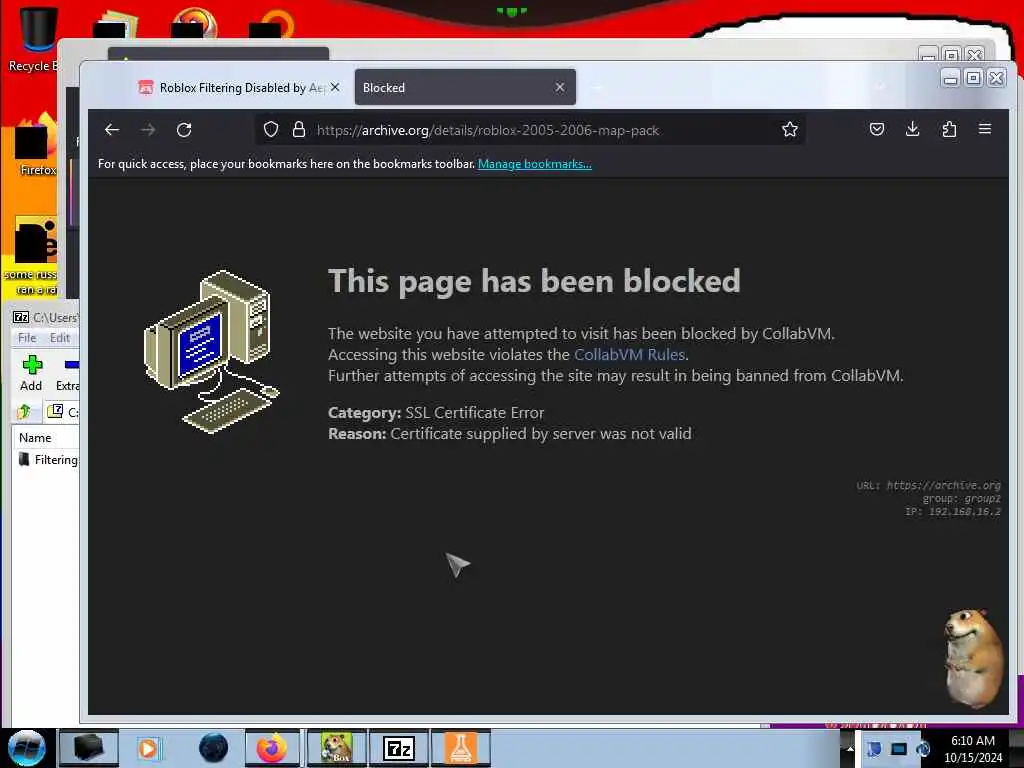
Task: Click the Name column header in 7-Zip
Action: coord(46,438)
